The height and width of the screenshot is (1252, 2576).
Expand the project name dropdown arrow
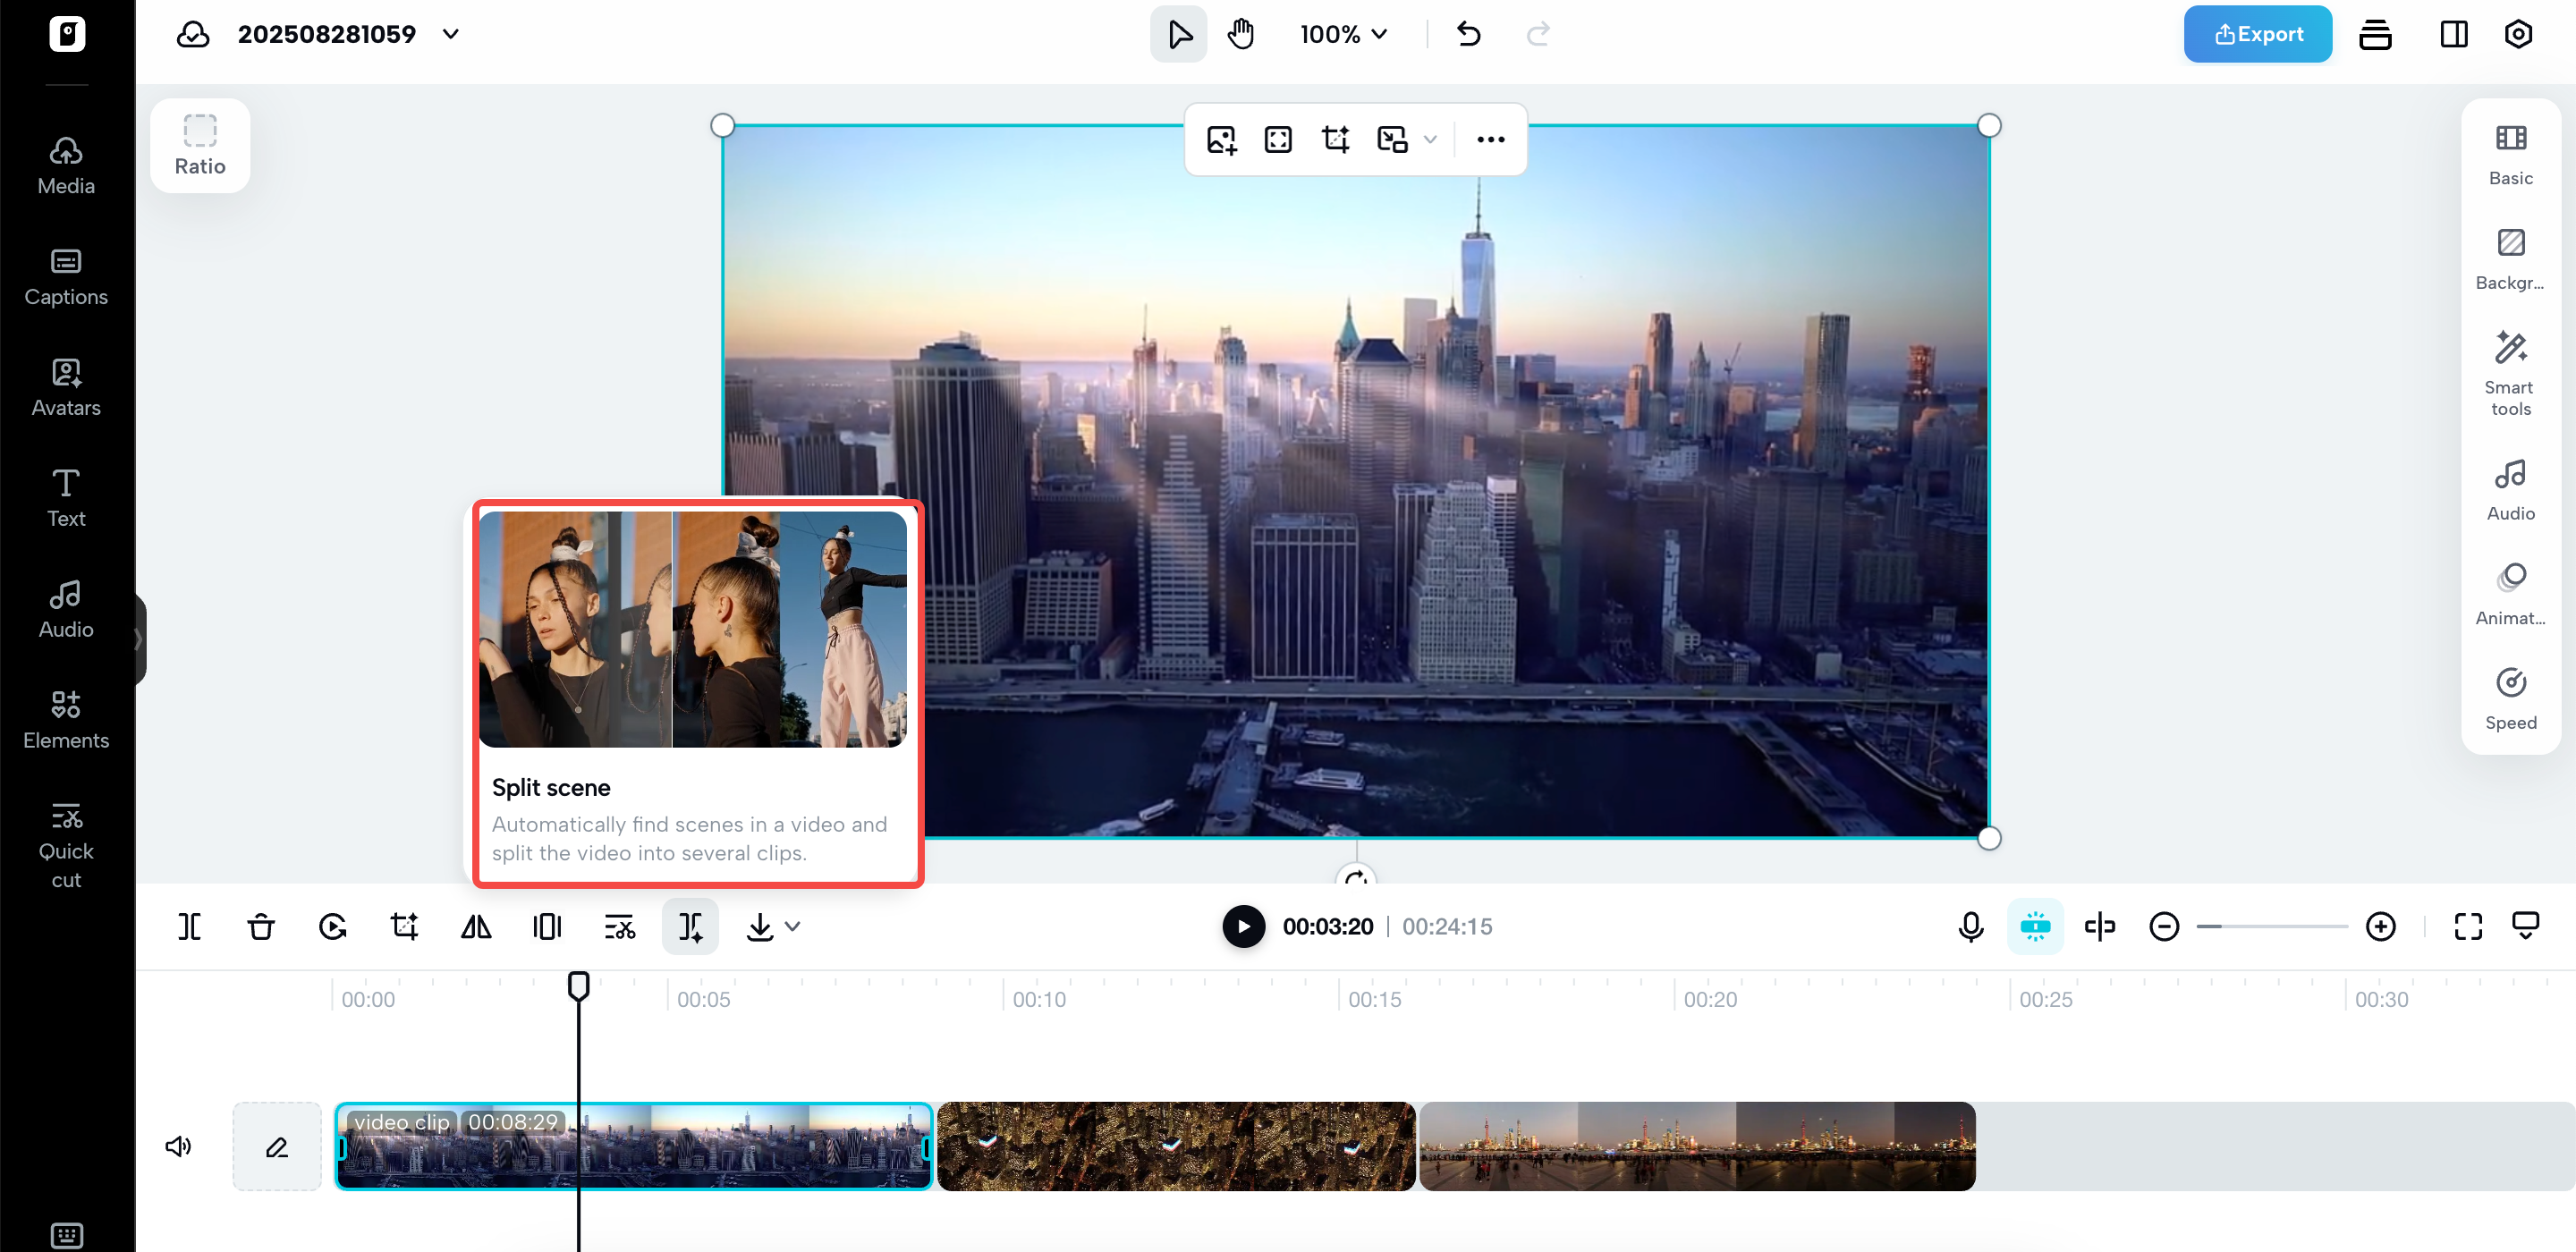[x=451, y=34]
